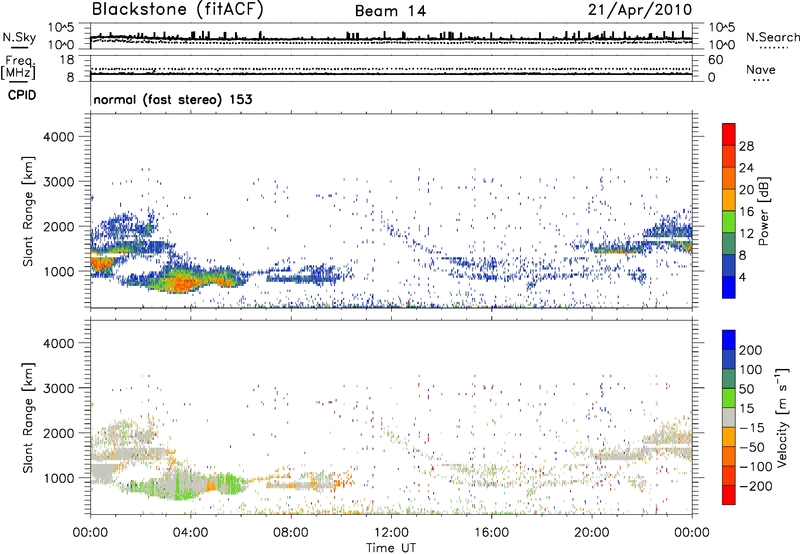Click the "4000" tick on velocity panel
Viewport: 800px width, 554px height.
point(58,343)
